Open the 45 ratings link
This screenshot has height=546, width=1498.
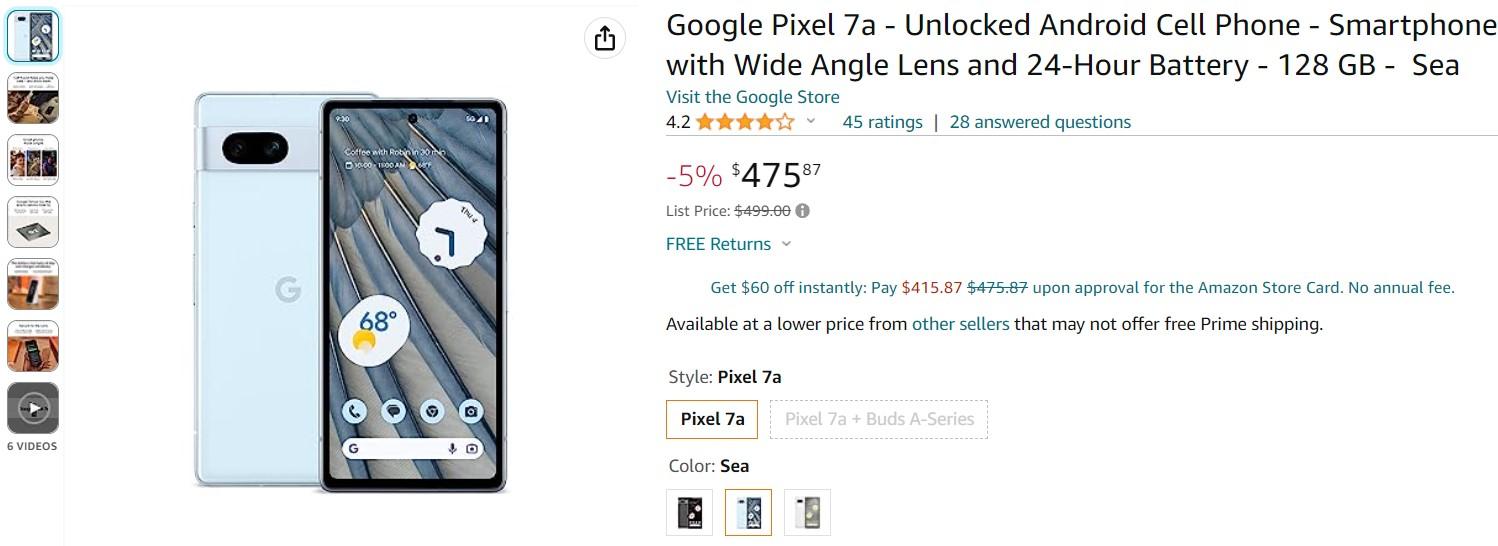(x=882, y=122)
